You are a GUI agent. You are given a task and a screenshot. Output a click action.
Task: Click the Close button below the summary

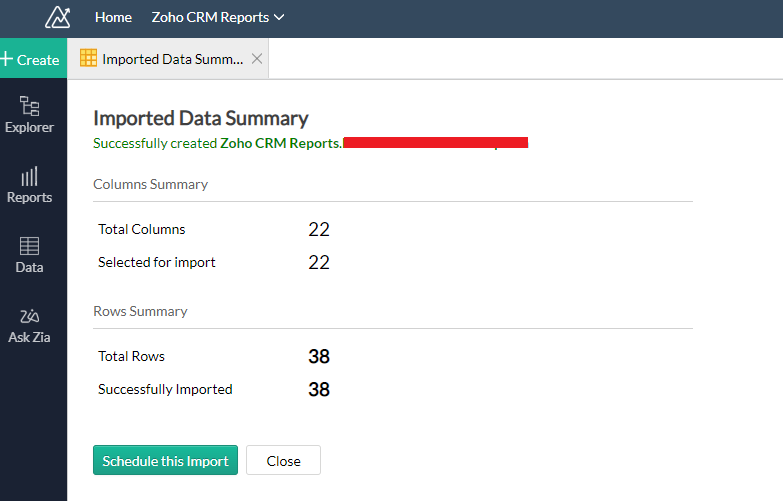(x=283, y=461)
